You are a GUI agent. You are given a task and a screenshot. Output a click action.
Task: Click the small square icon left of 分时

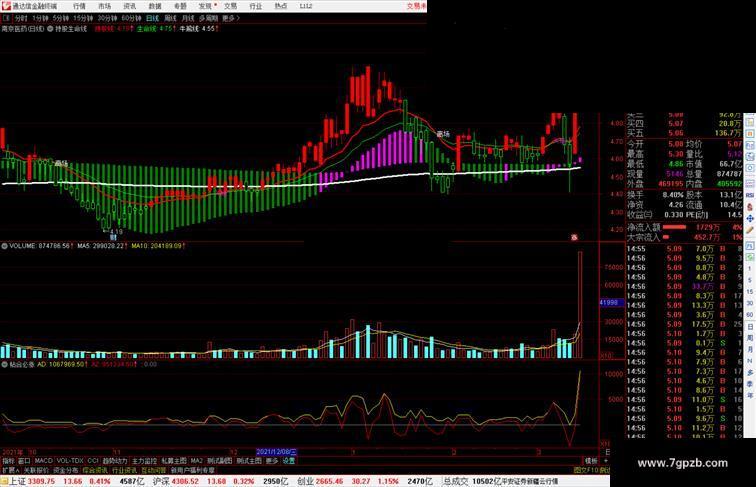point(6,18)
